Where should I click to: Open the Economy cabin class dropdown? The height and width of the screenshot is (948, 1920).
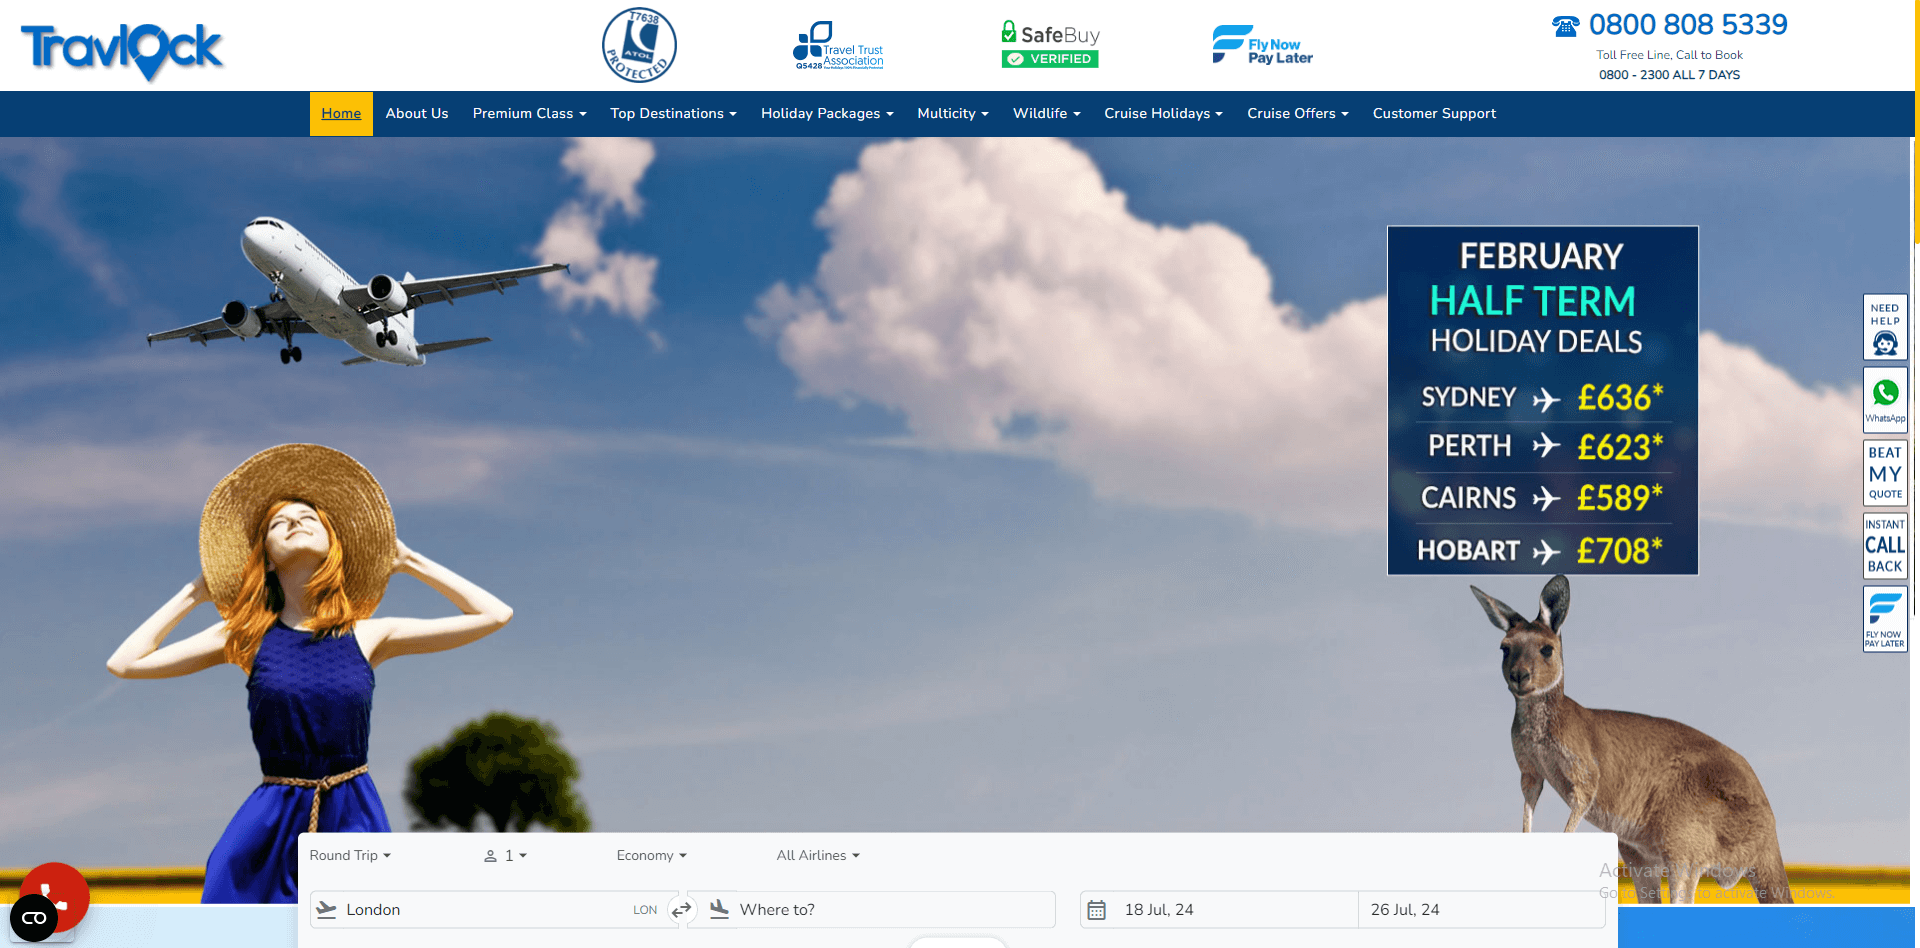coord(651,856)
